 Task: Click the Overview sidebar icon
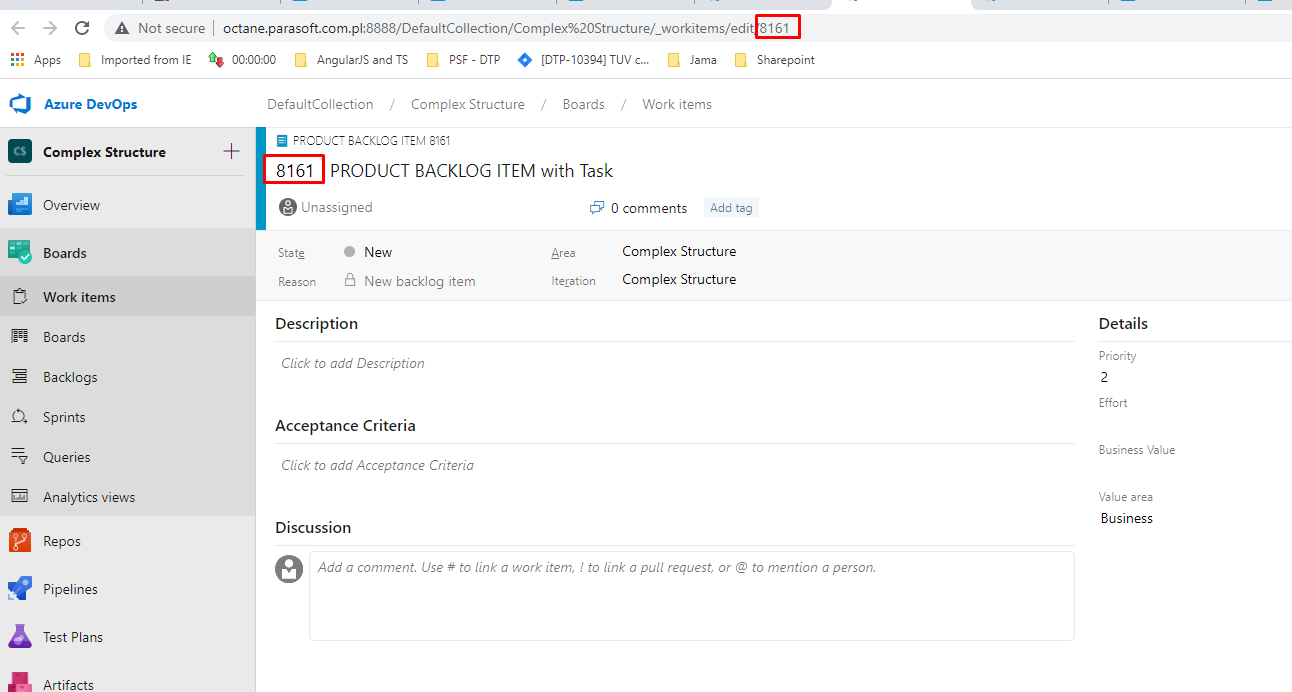(20, 205)
